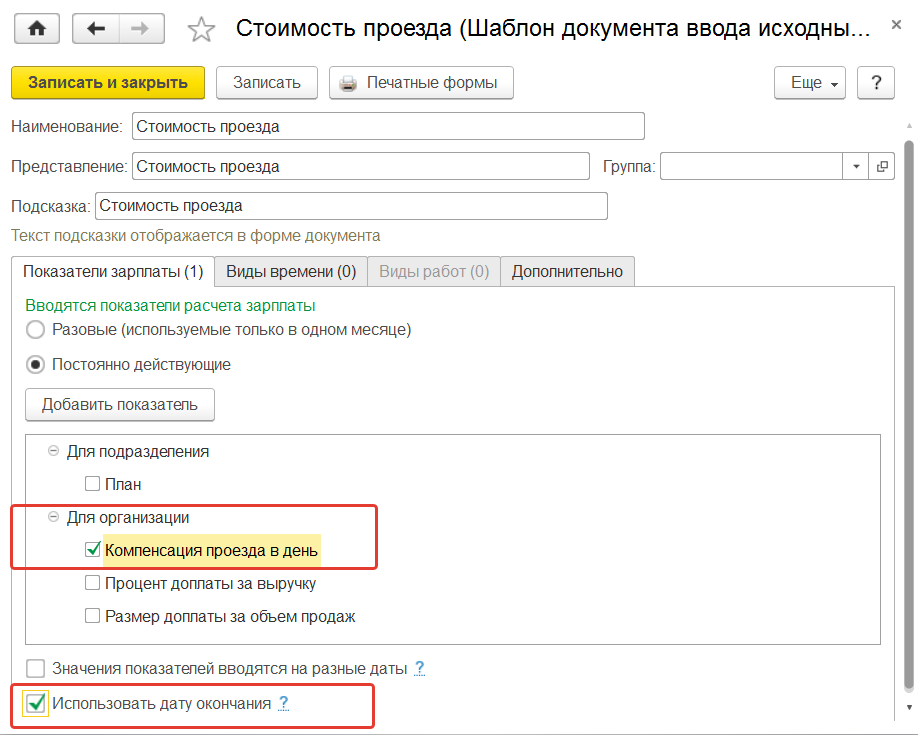Click help mark next to Использовать дату окончания

pos(284,704)
